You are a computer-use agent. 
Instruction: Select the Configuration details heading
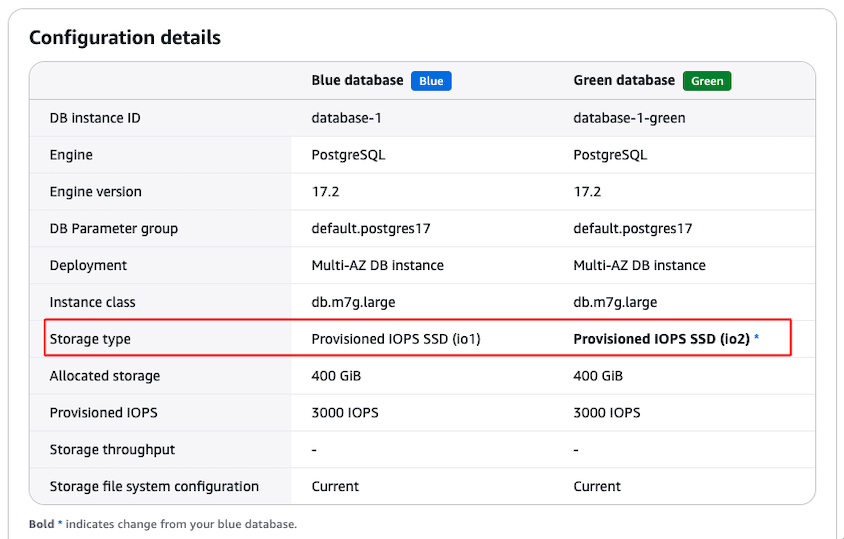125,38
